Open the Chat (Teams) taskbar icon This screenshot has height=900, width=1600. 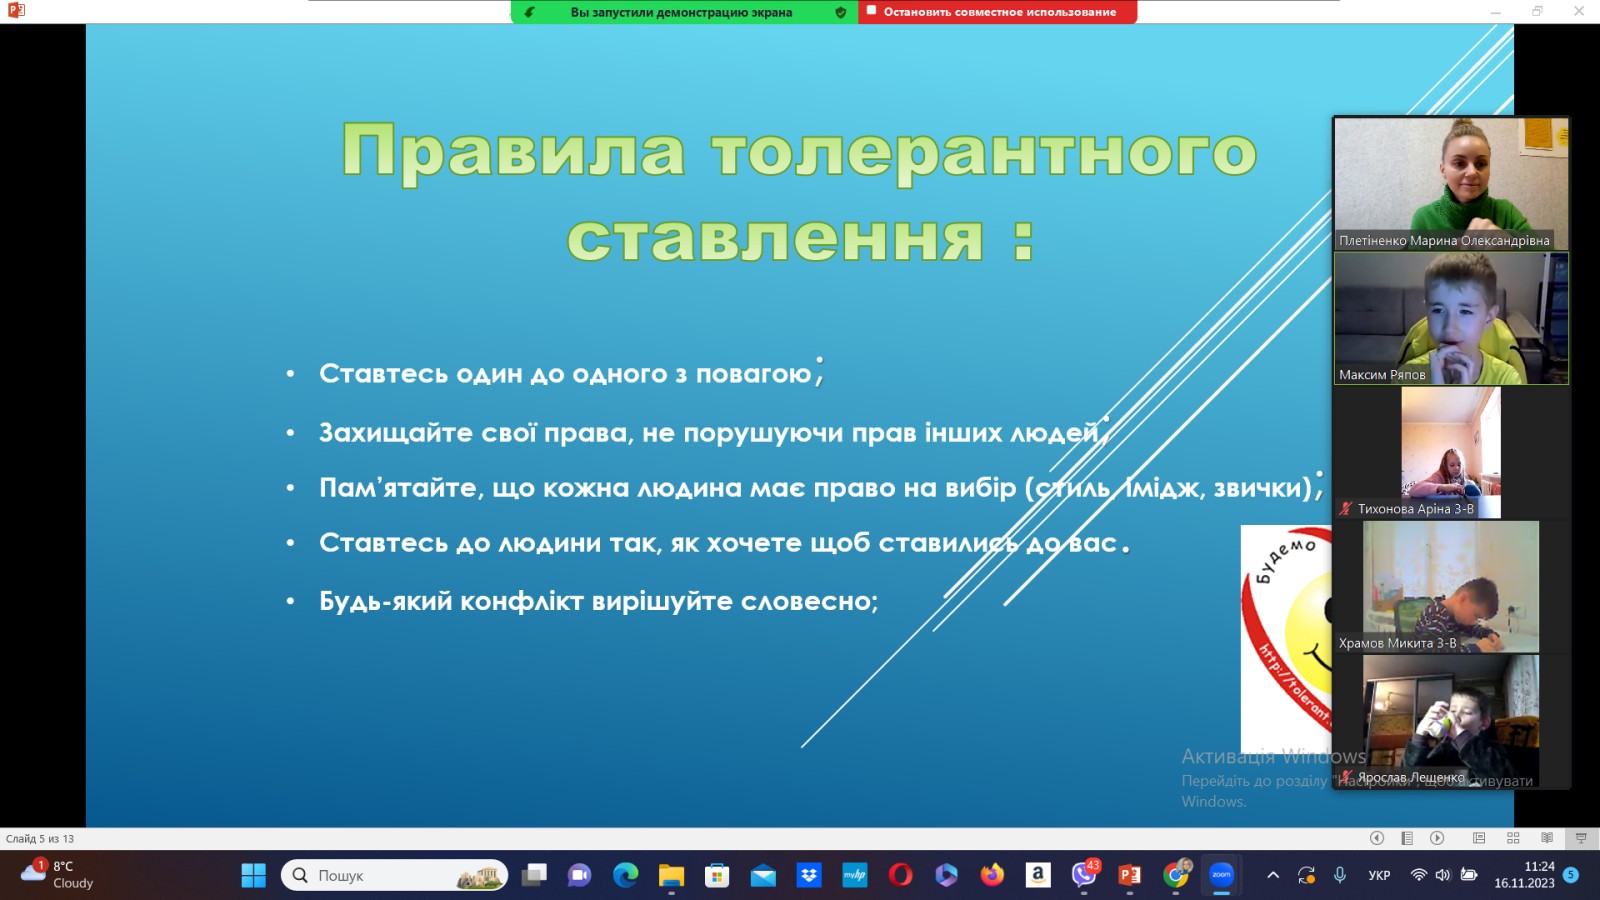579,875
